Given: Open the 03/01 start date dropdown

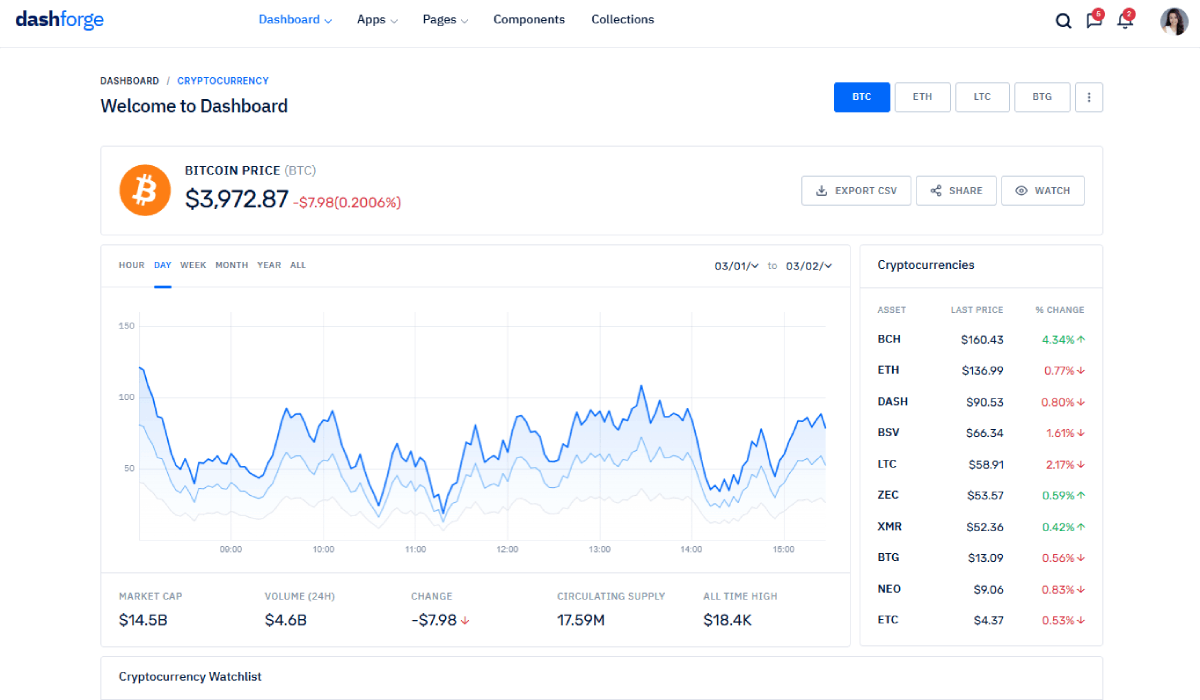Looking at the screenshot, I should 736,266.
